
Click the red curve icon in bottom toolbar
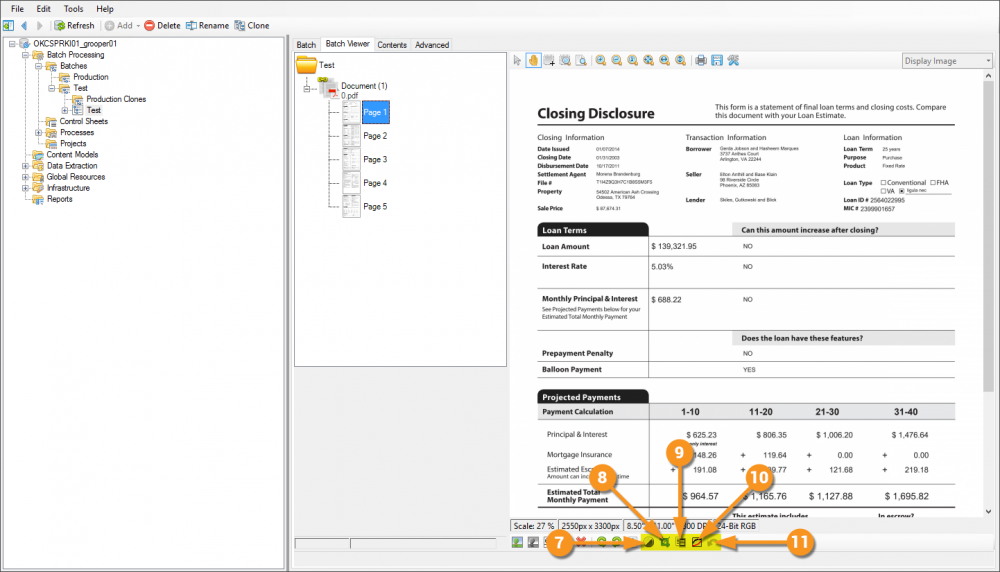pos(697,542)
